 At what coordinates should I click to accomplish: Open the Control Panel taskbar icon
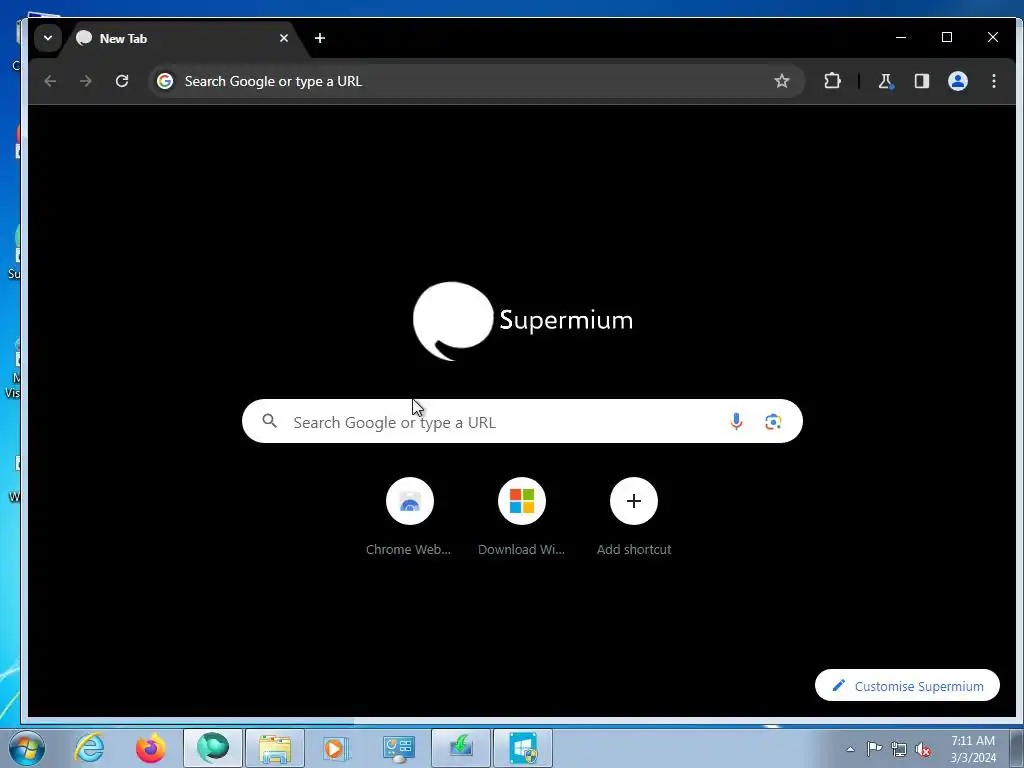(x=398, y=748)
